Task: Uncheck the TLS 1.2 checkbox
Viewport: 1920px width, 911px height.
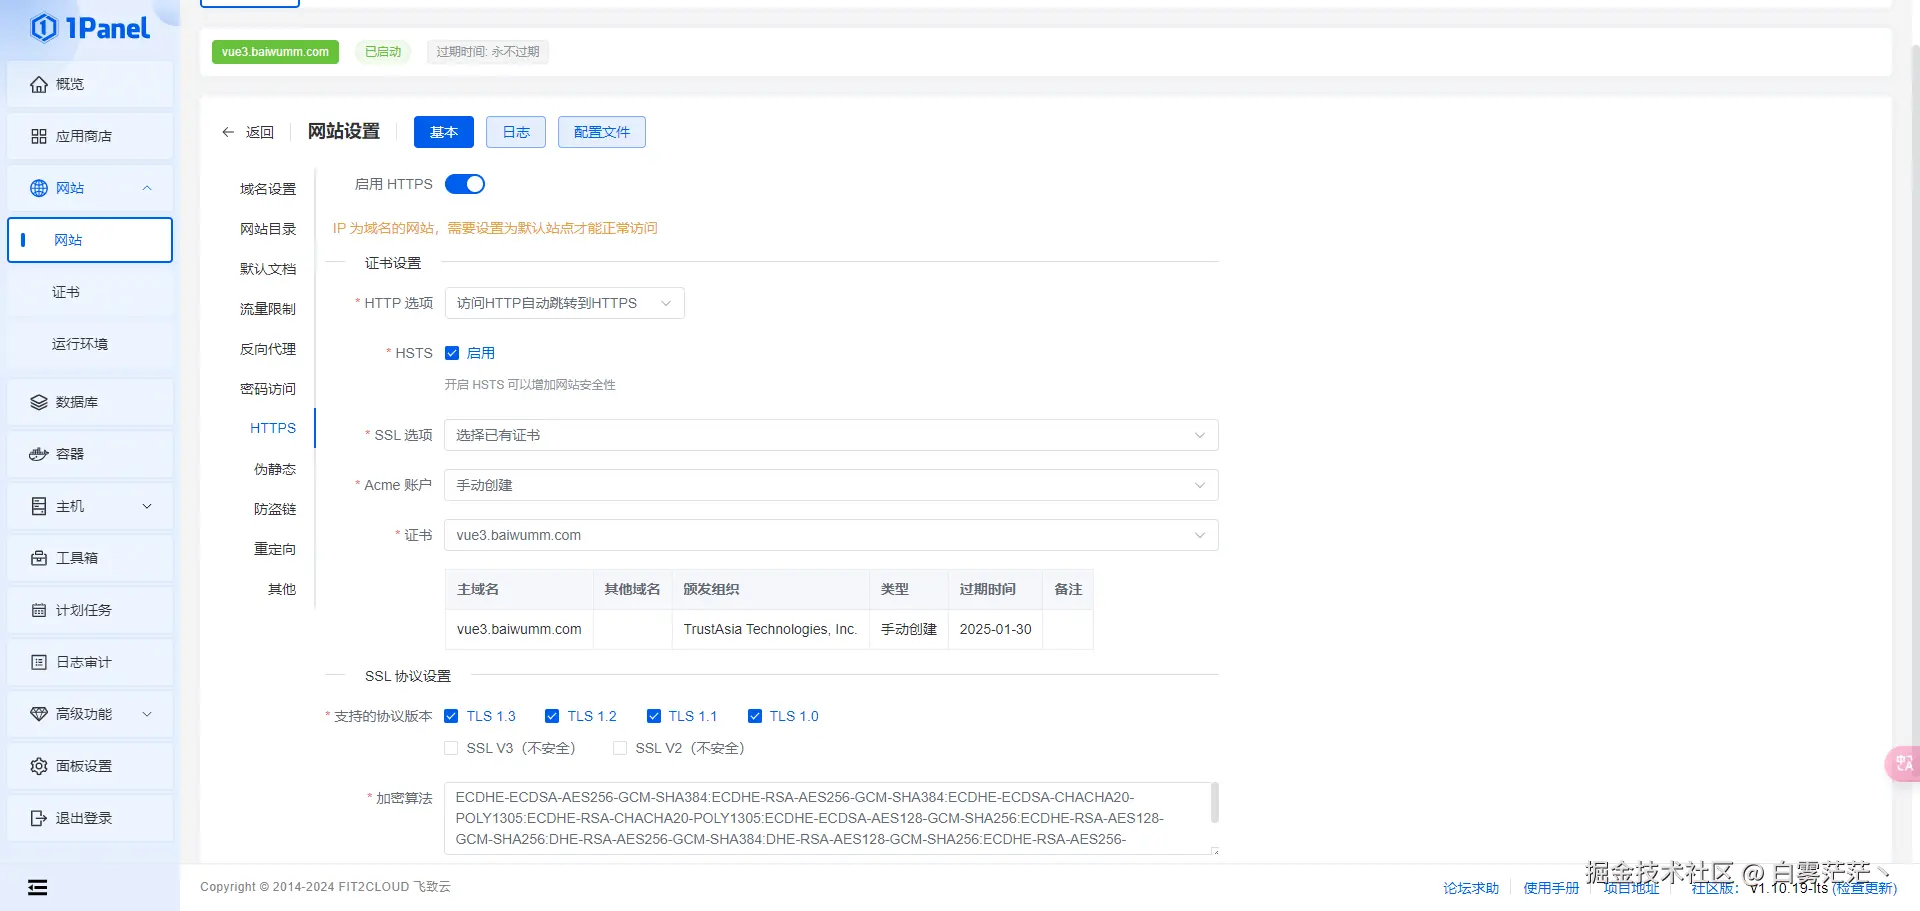Action: click(552, 716)
